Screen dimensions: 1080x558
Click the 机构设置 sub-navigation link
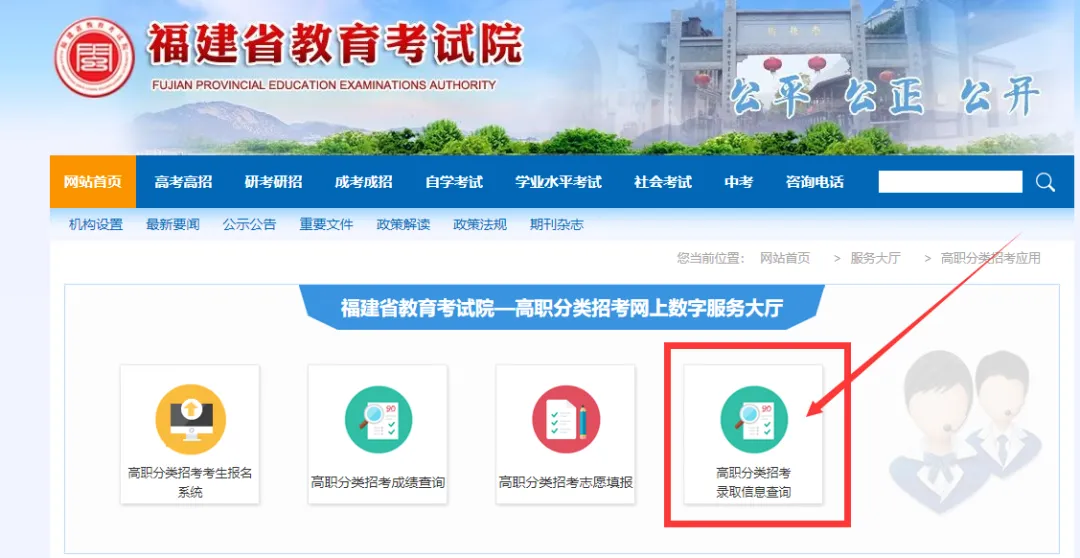click(96, 224)
